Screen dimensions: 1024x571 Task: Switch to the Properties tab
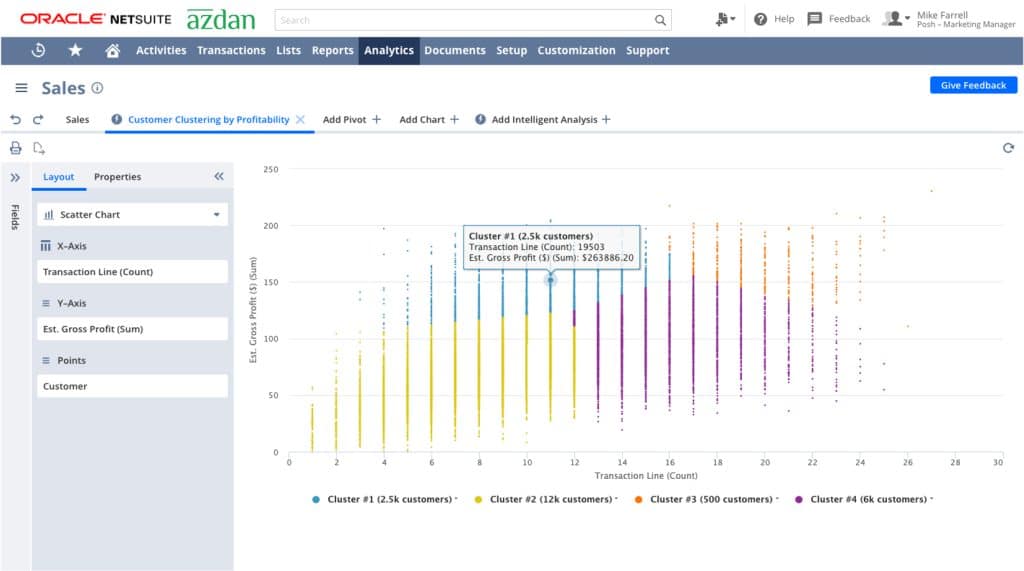118,177
